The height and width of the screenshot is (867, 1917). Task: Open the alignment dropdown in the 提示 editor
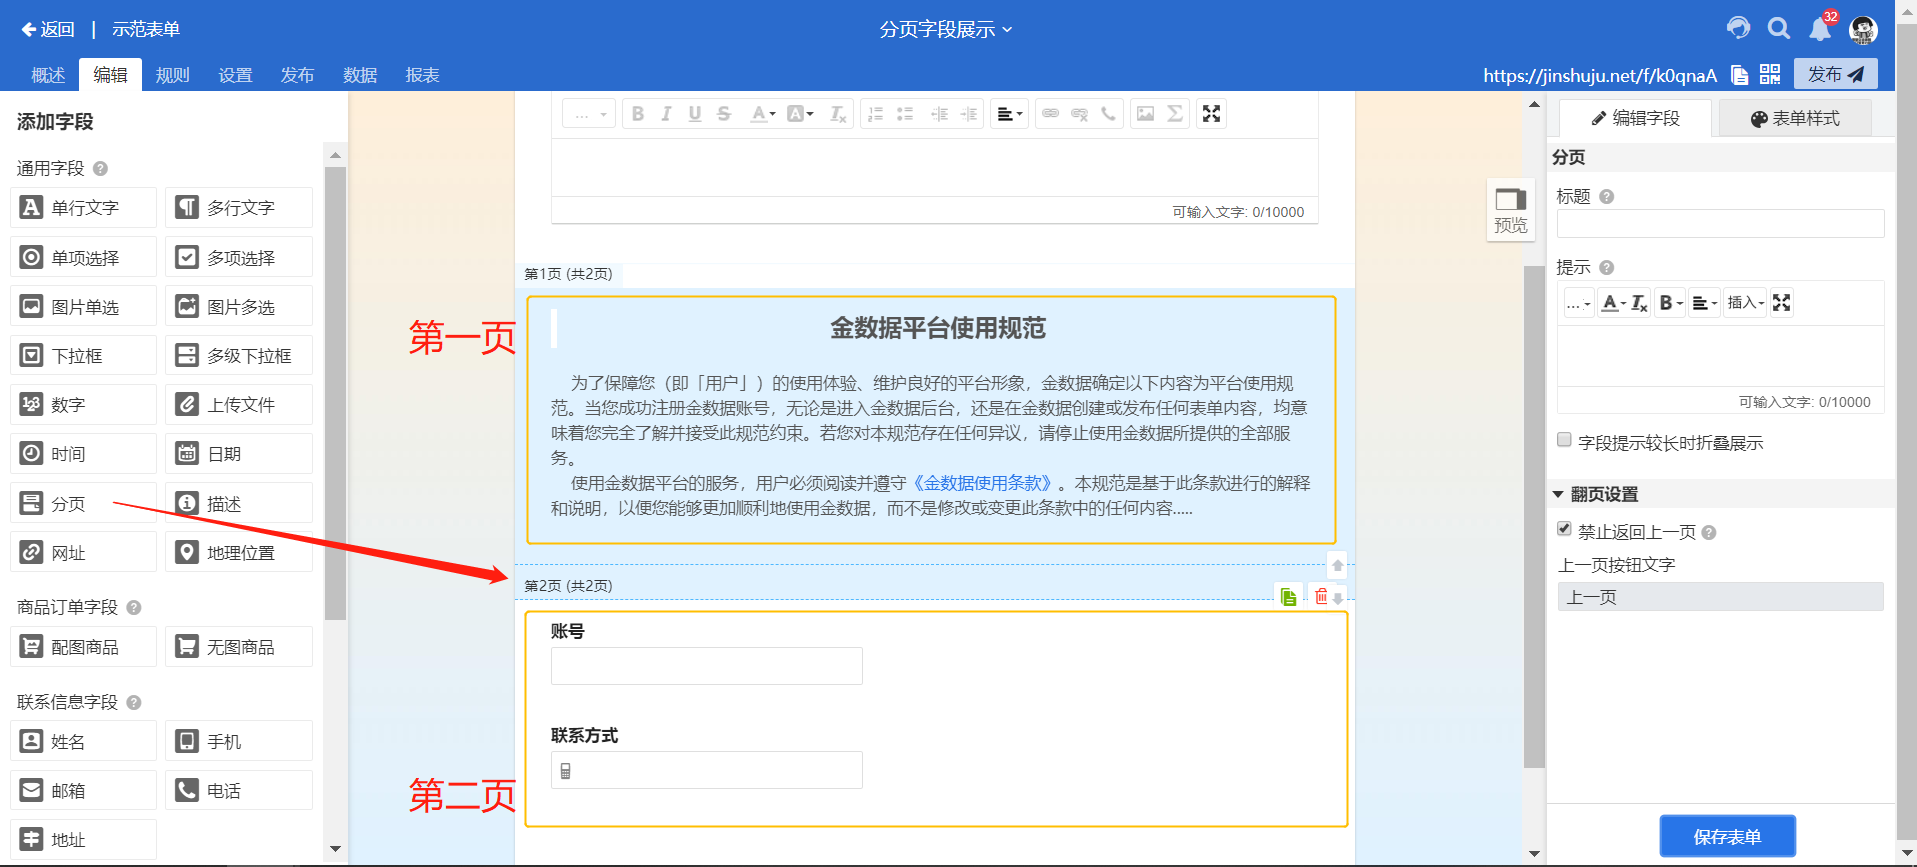1704,303
